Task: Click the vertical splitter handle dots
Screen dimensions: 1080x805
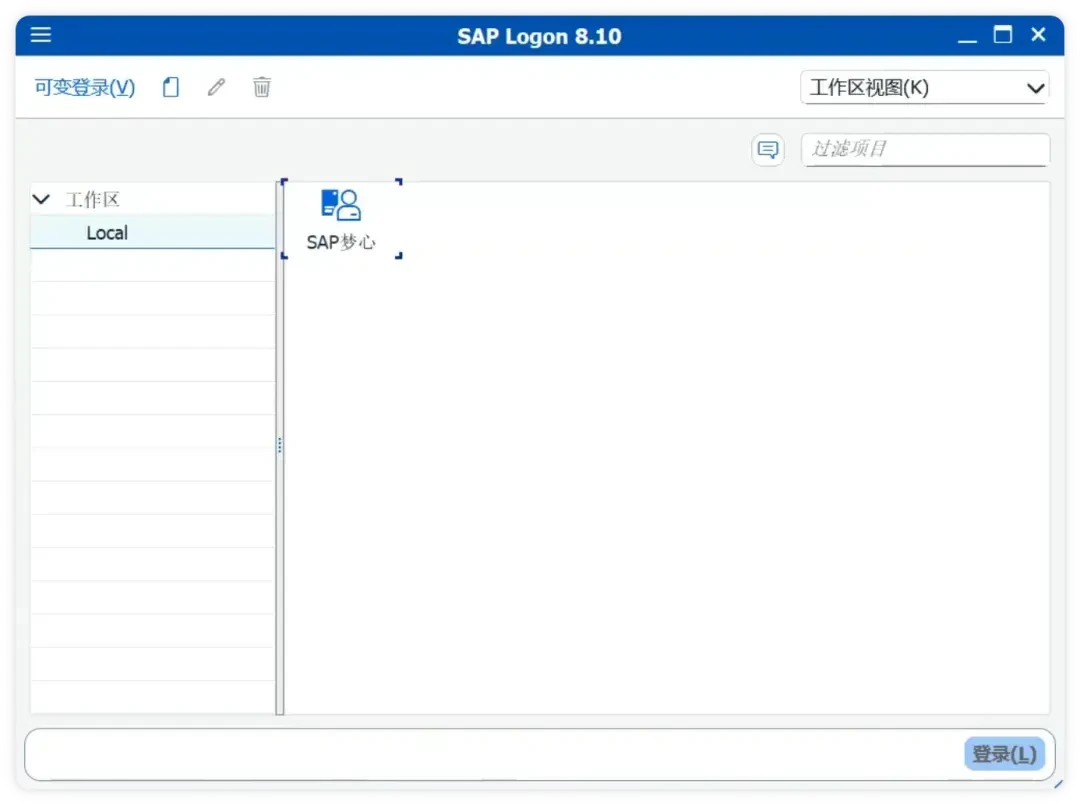Action: (x=280, y=446)
